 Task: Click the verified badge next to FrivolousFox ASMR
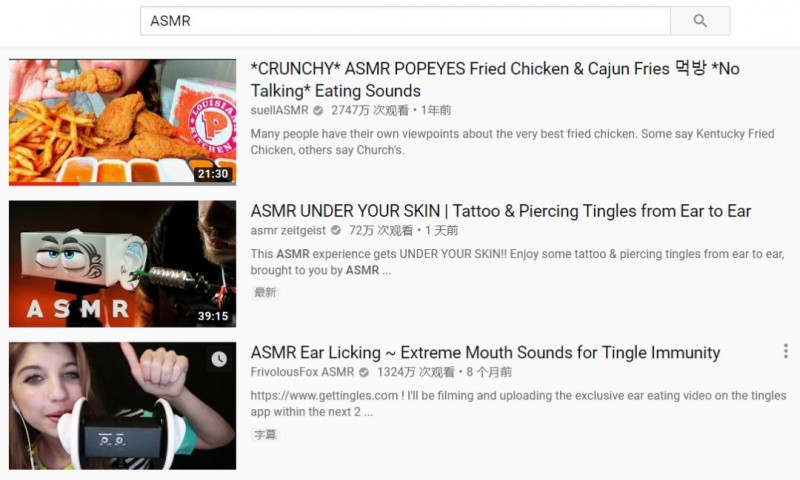tap(364, 372)
